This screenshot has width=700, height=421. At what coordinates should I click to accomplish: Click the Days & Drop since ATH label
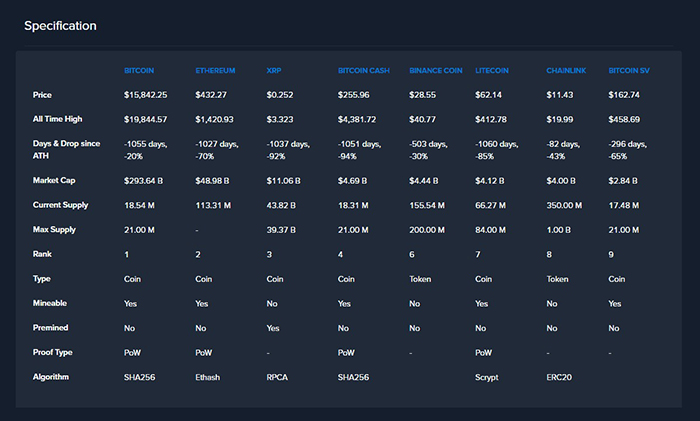[66, 150]
